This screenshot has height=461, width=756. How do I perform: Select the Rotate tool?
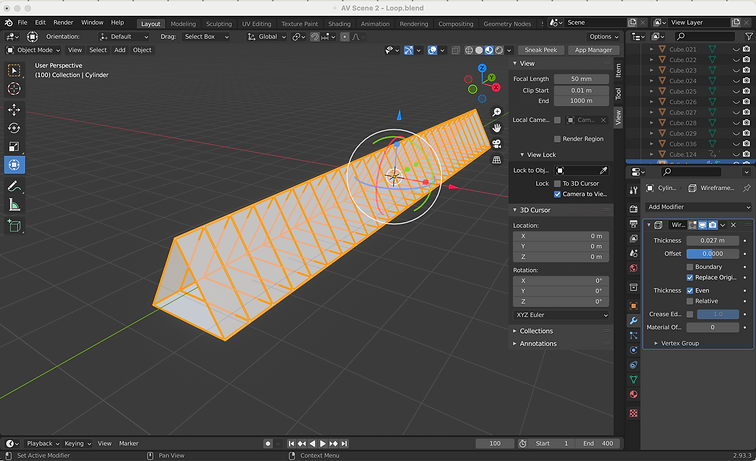click(14, 128)
